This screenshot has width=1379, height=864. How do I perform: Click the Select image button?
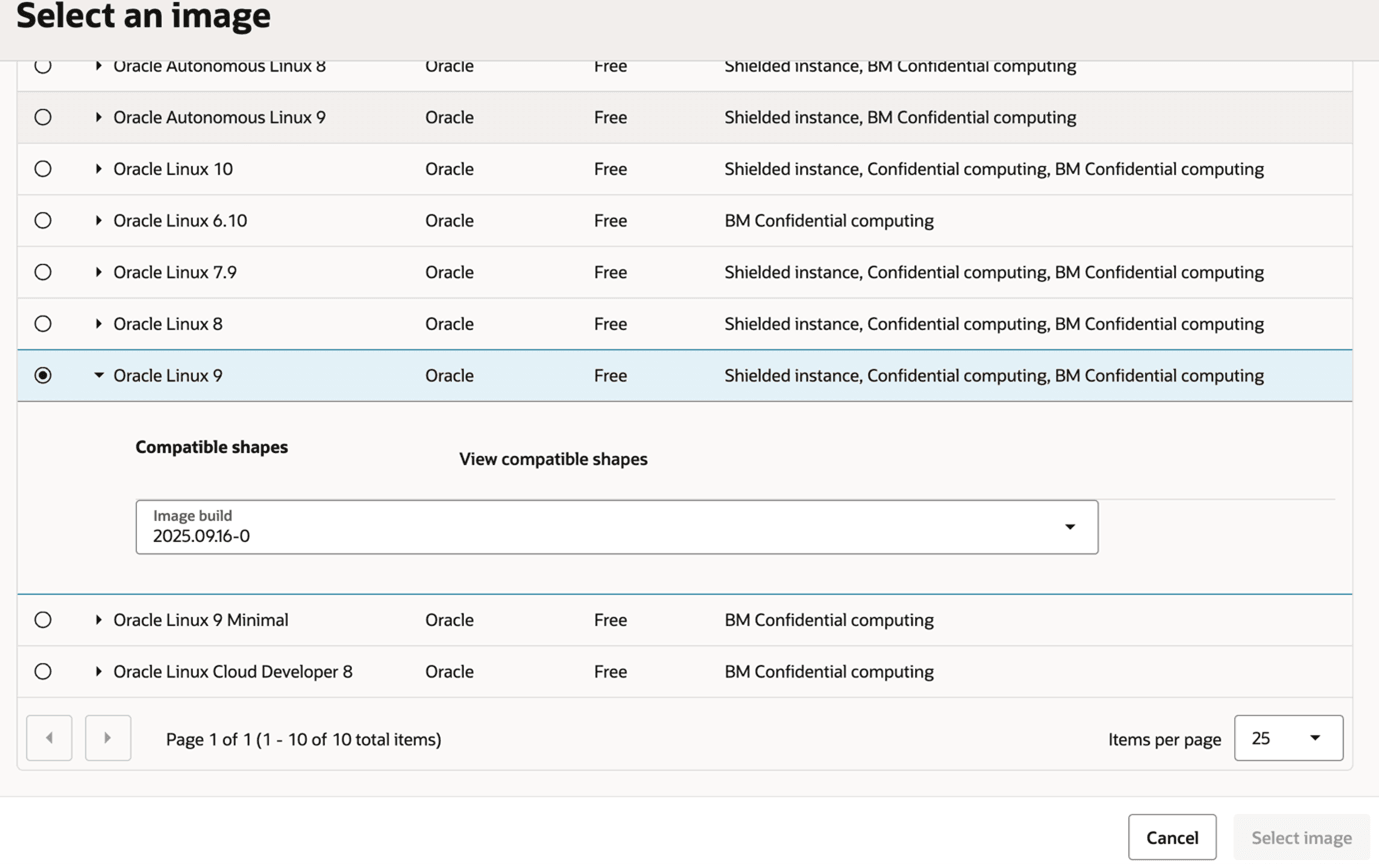1301,838
